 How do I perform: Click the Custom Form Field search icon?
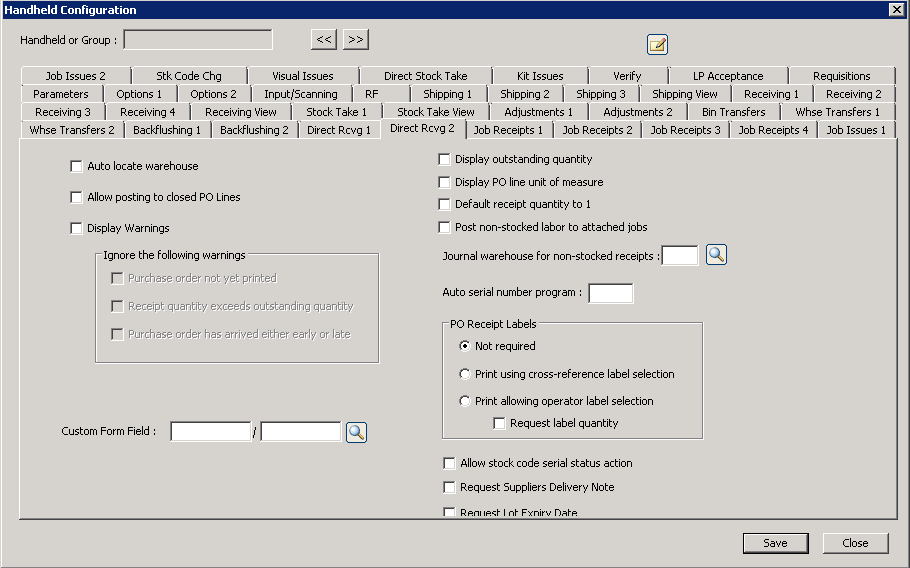click(x=356, y=432)
